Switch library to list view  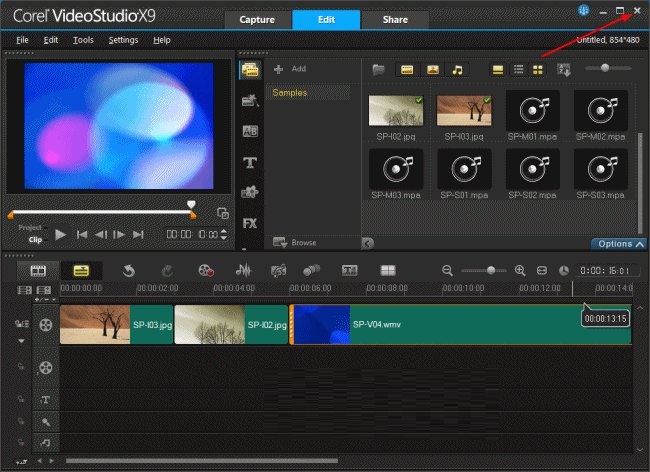[x=519, y=70]
